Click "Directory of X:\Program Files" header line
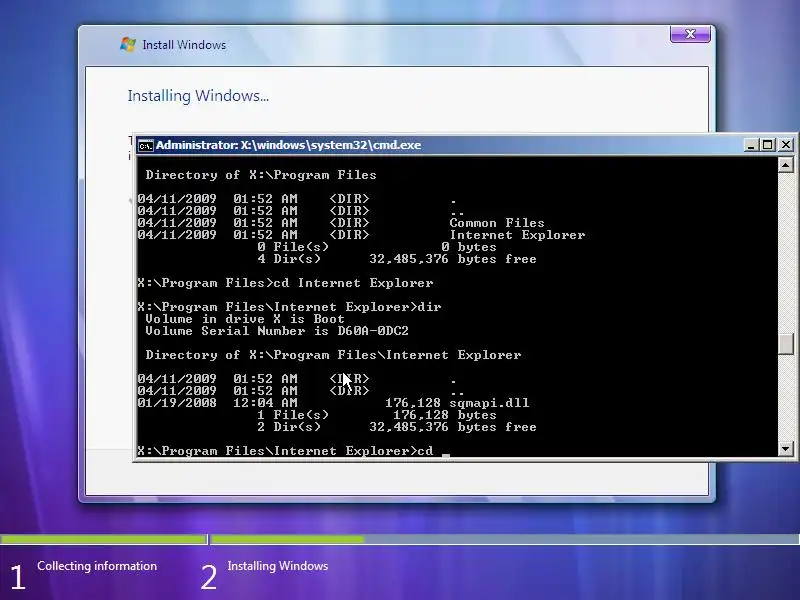The image size is (800, 600). click(261, 175)
